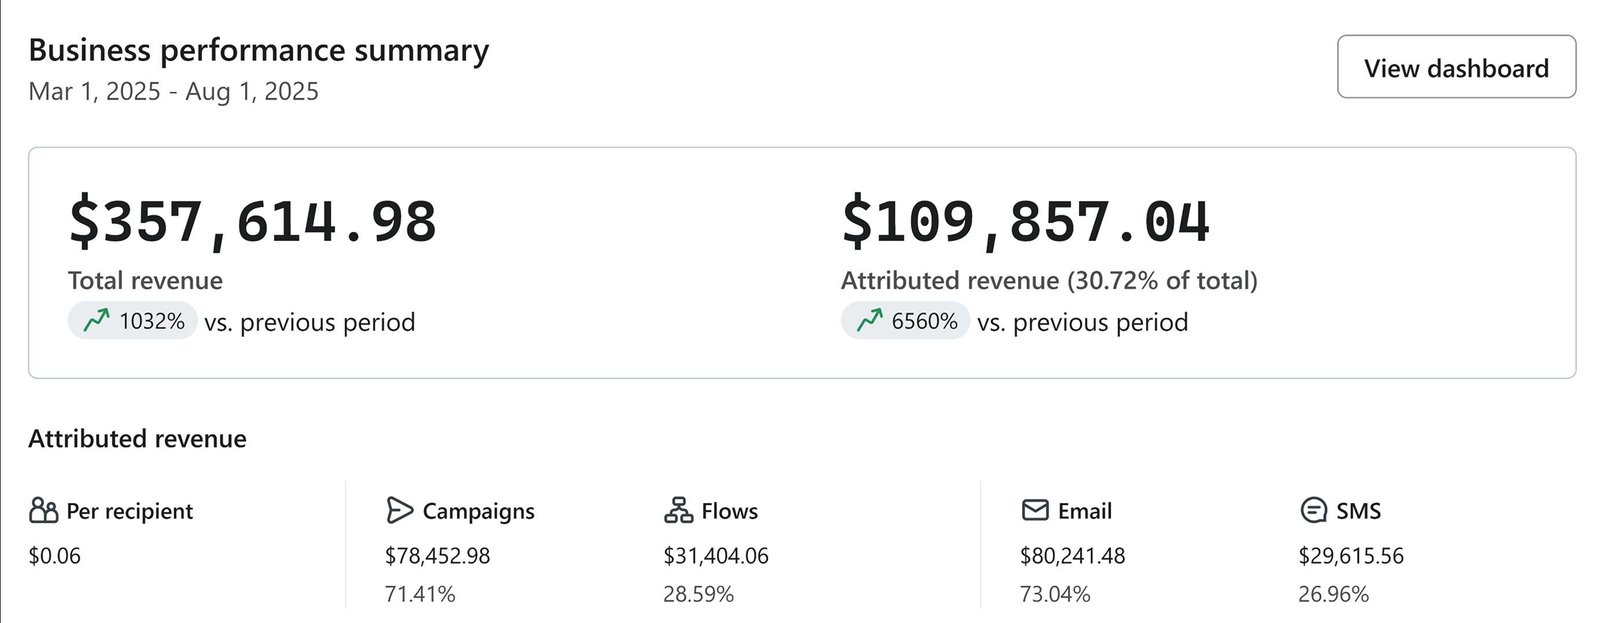
Task: Click the Per recipient value $0.06
Action: (x=54, y=556)
